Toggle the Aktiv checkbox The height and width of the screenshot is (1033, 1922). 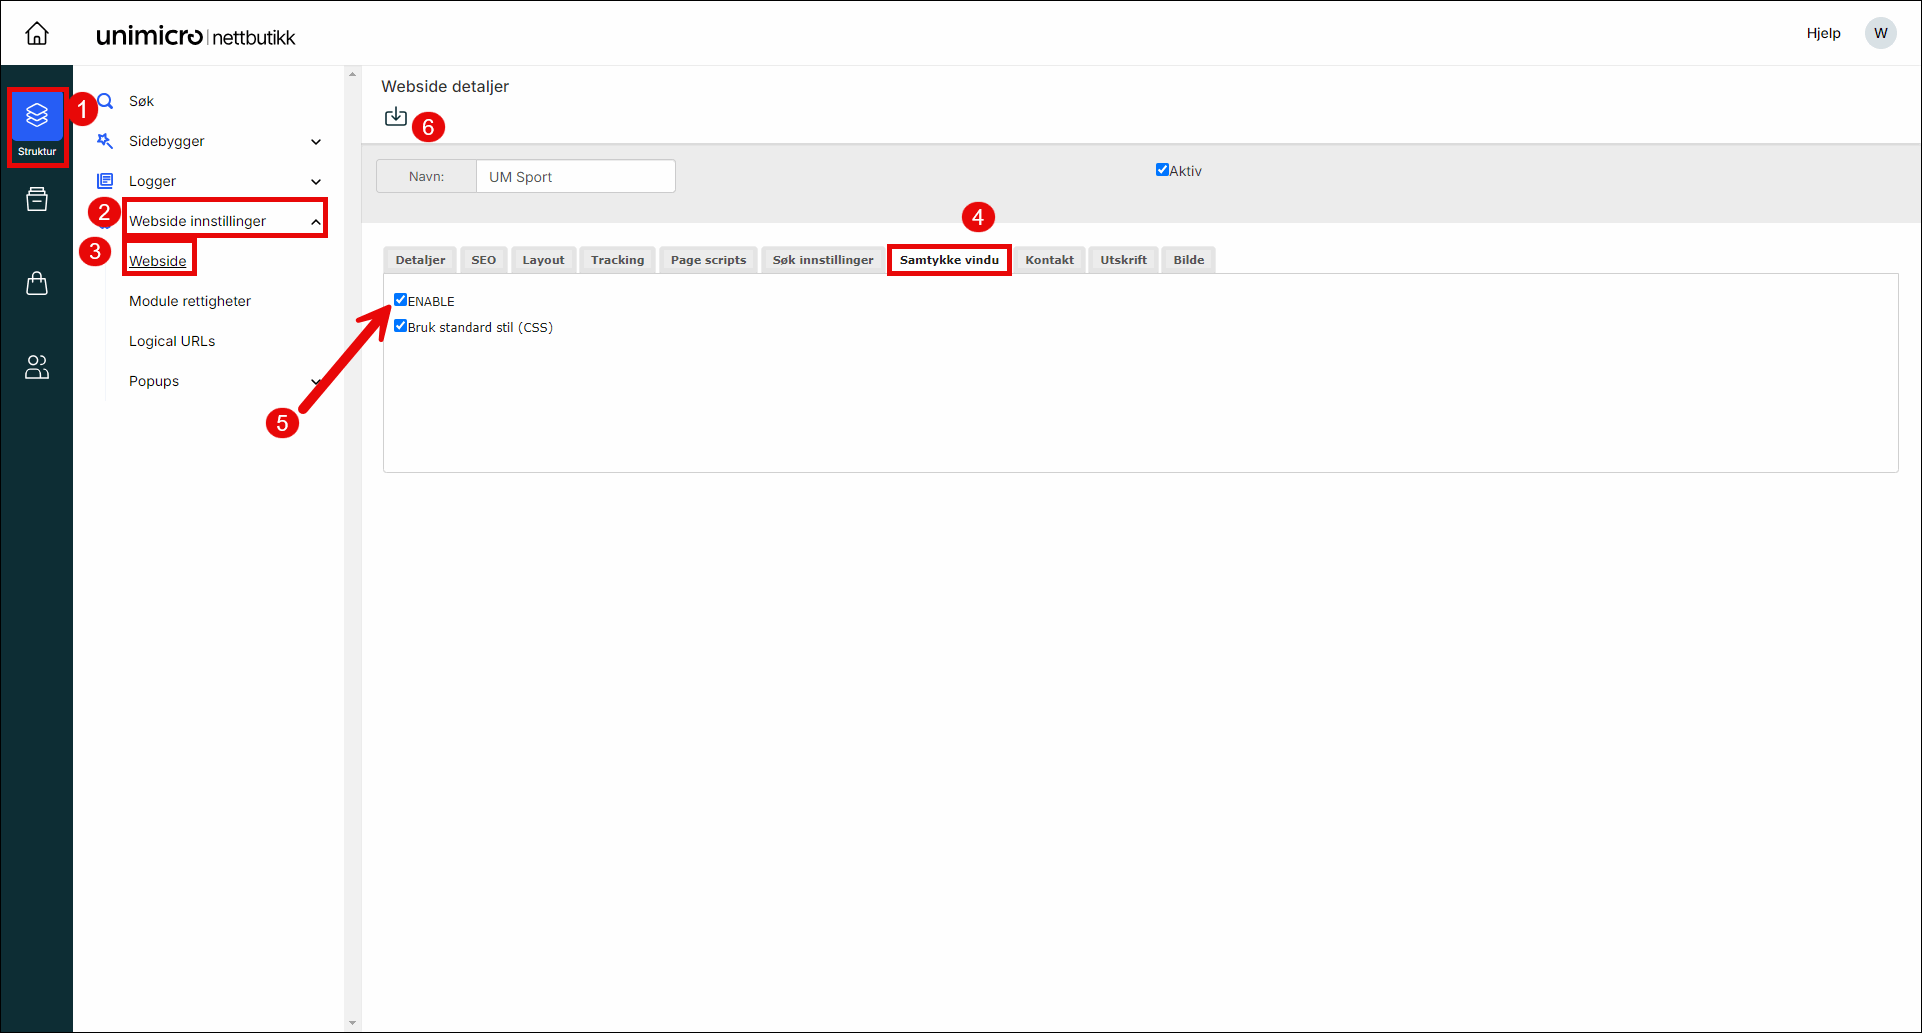1162,170
